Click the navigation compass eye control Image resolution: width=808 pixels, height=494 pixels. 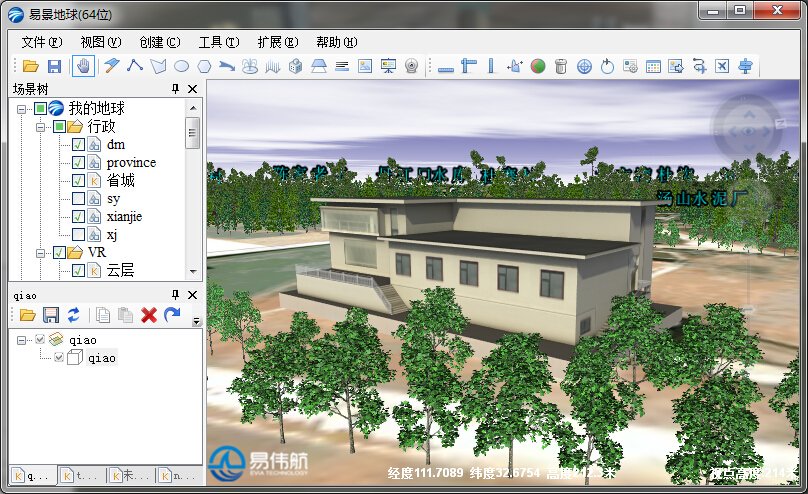tap(748, 131)
